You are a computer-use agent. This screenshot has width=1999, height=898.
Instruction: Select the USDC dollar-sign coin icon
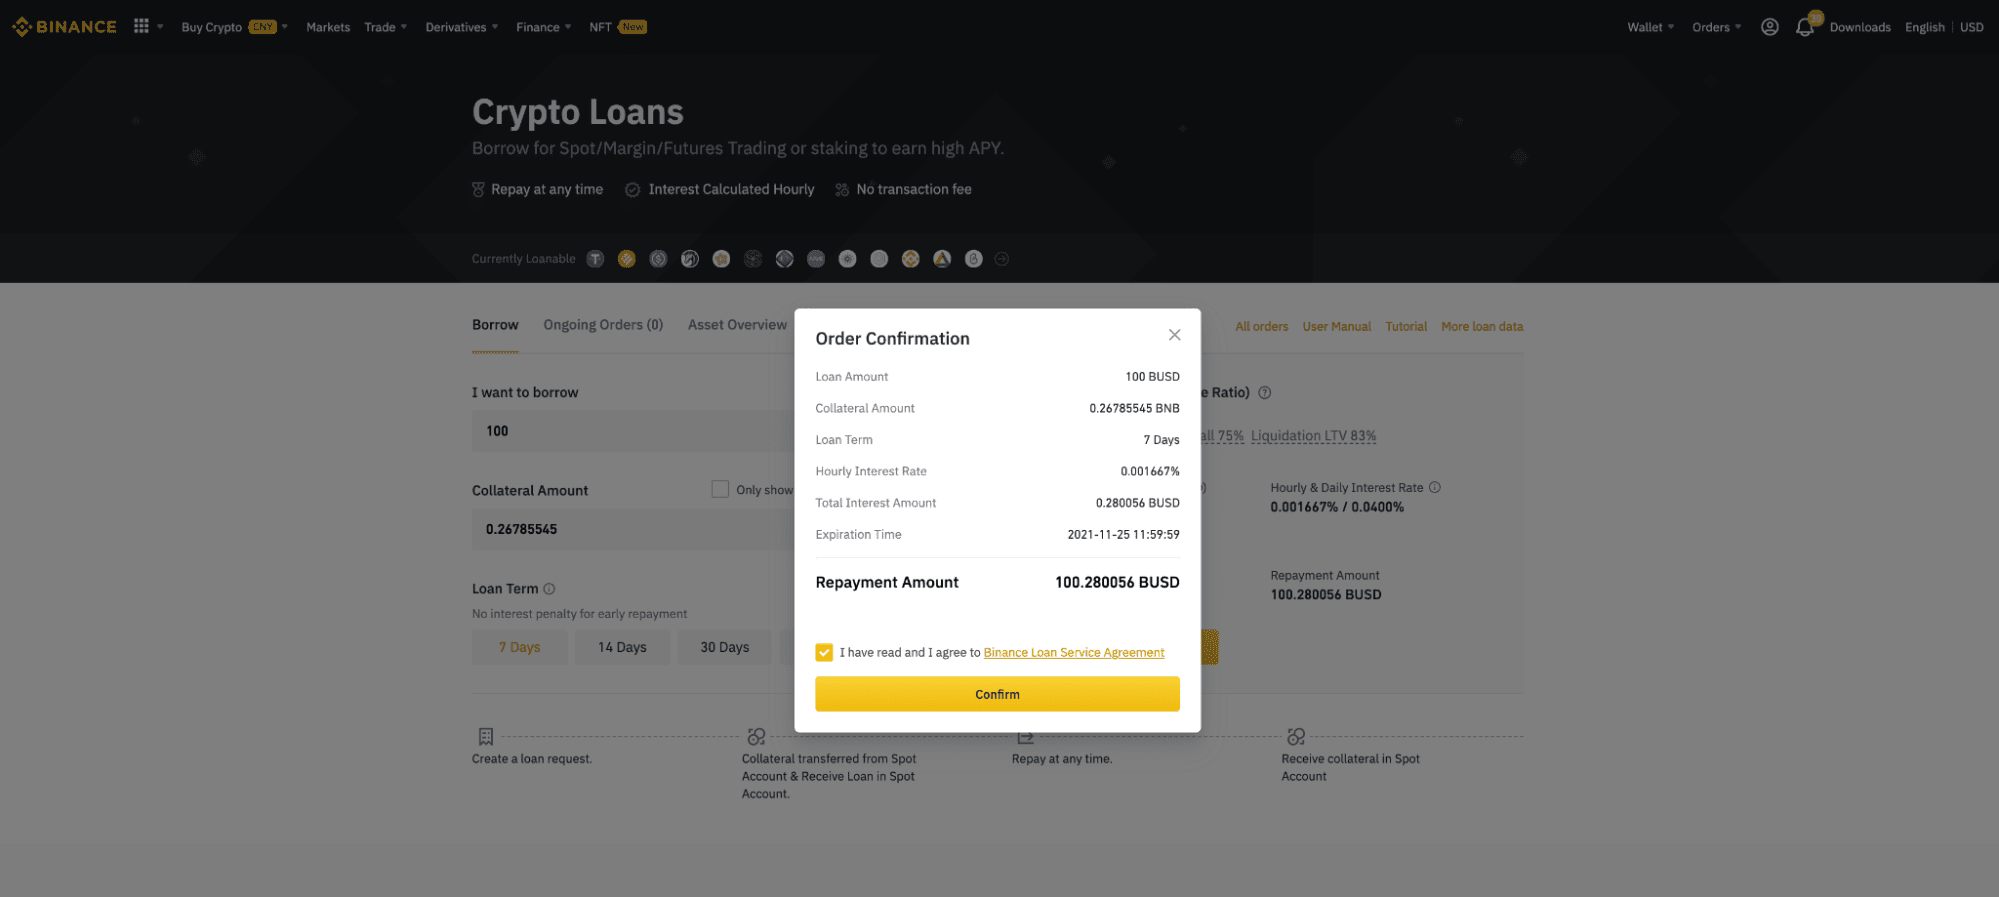point(658,259)
